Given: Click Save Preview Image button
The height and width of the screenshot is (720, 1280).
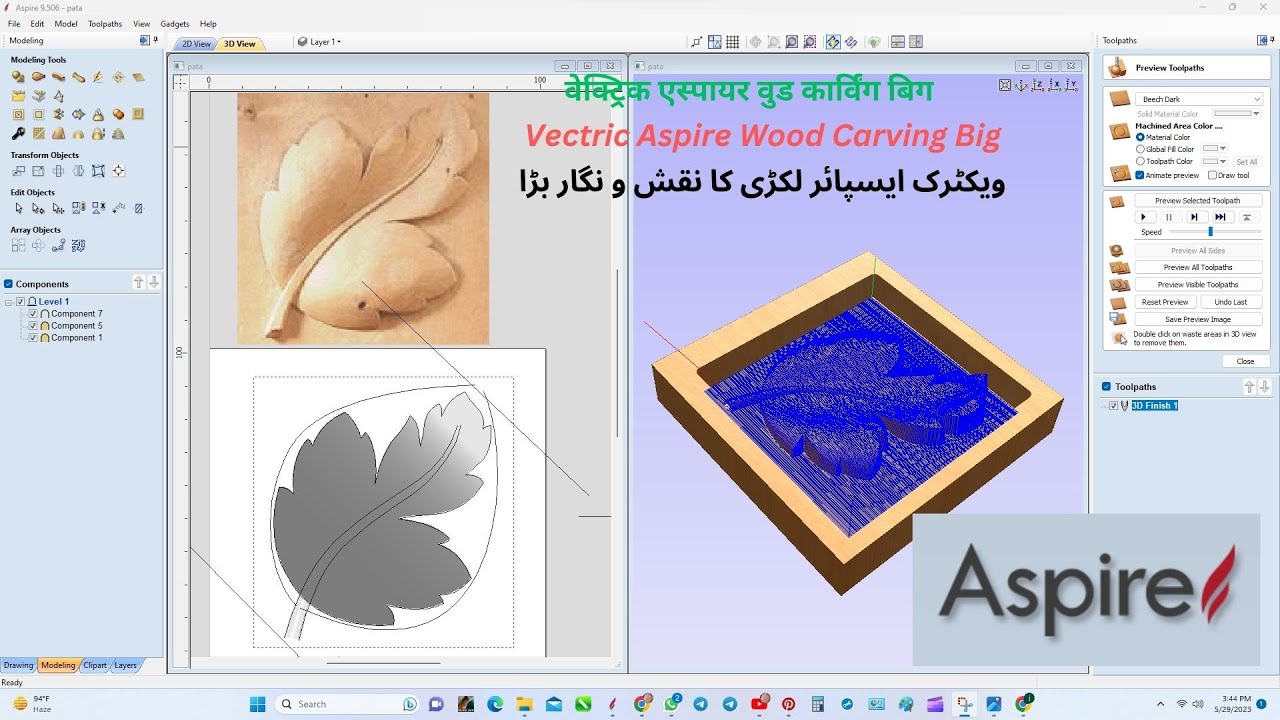Looking at the screenshot, I should [x=1198, y=319].
